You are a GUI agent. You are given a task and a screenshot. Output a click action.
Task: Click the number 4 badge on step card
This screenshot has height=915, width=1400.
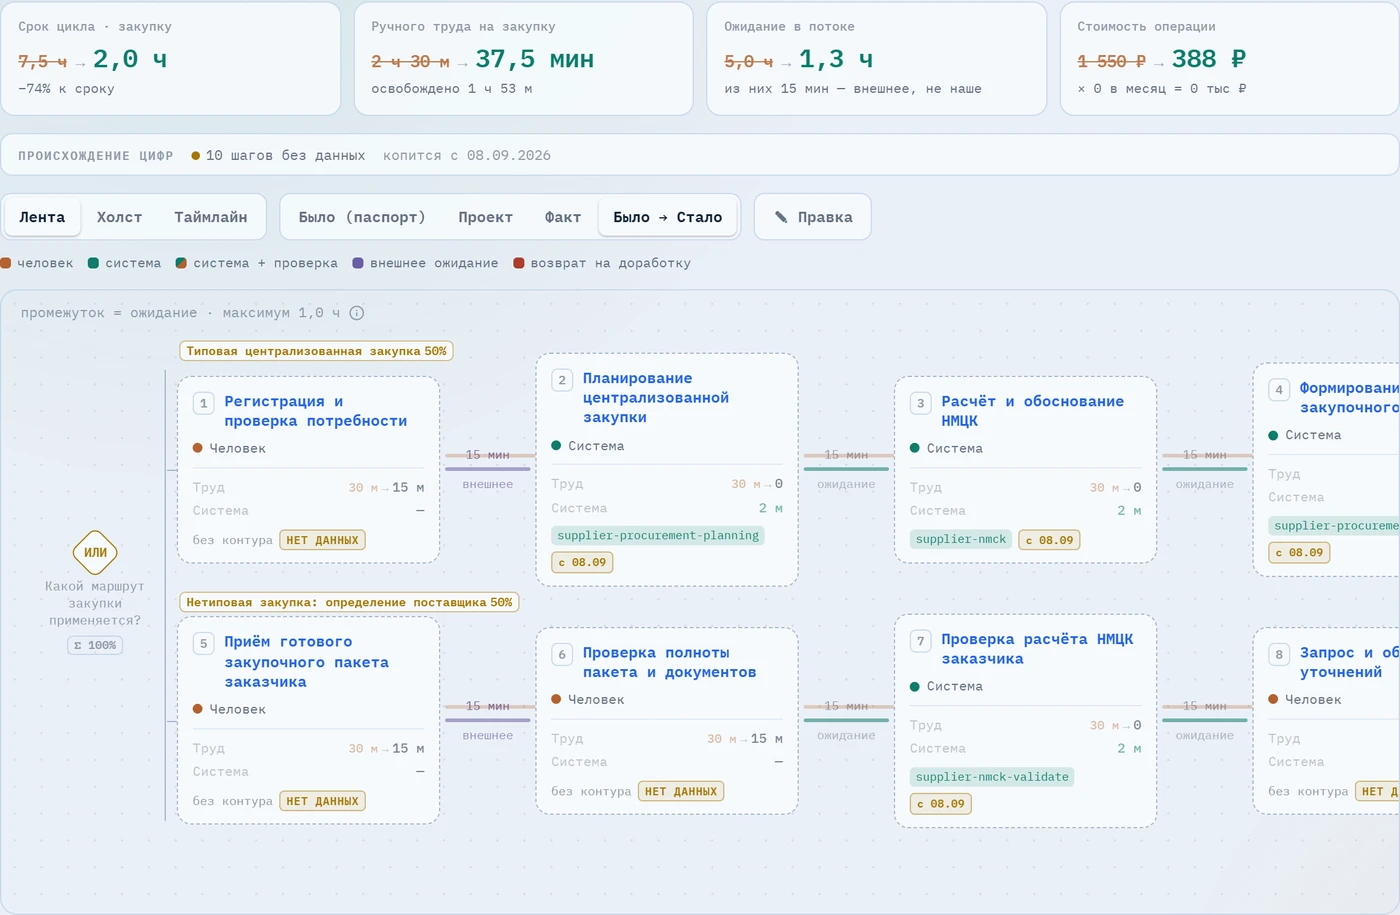click(x=1279, y=390)
